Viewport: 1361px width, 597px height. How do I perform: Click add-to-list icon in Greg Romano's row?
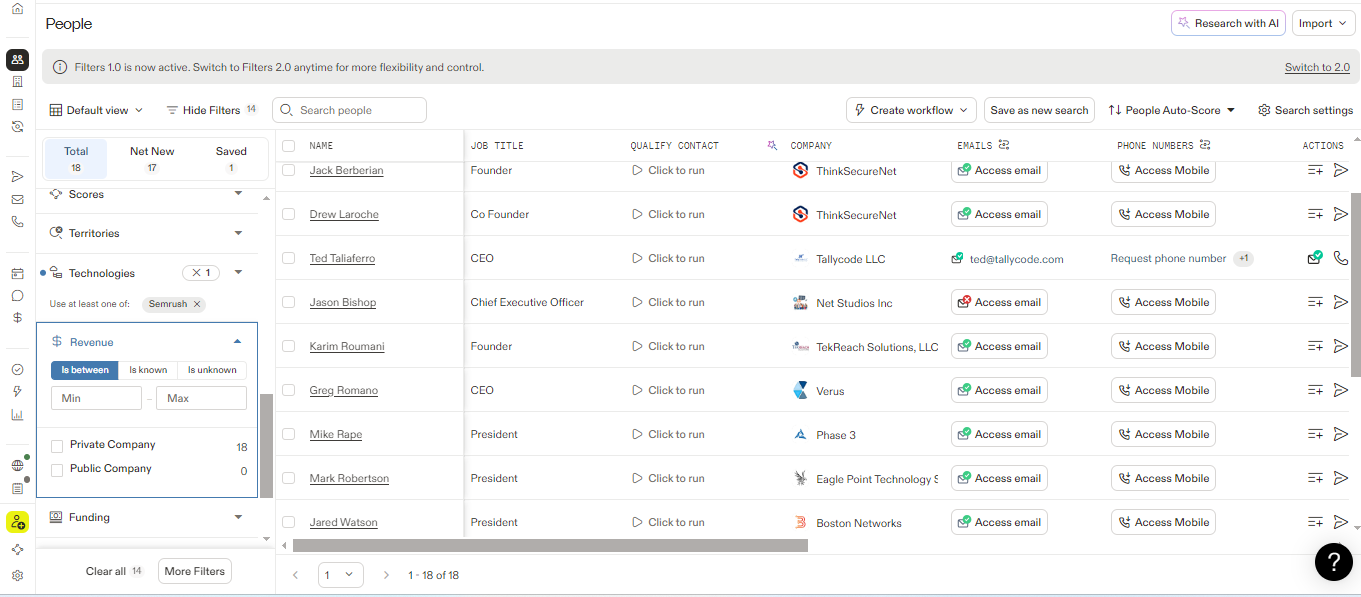click(1315, 390)
